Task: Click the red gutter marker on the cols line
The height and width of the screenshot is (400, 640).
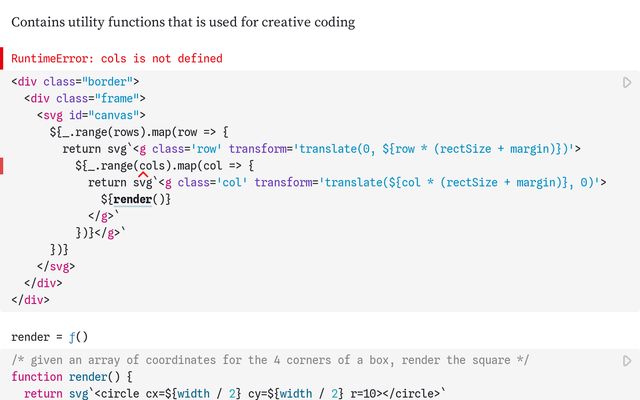Action: coord(3,166)
